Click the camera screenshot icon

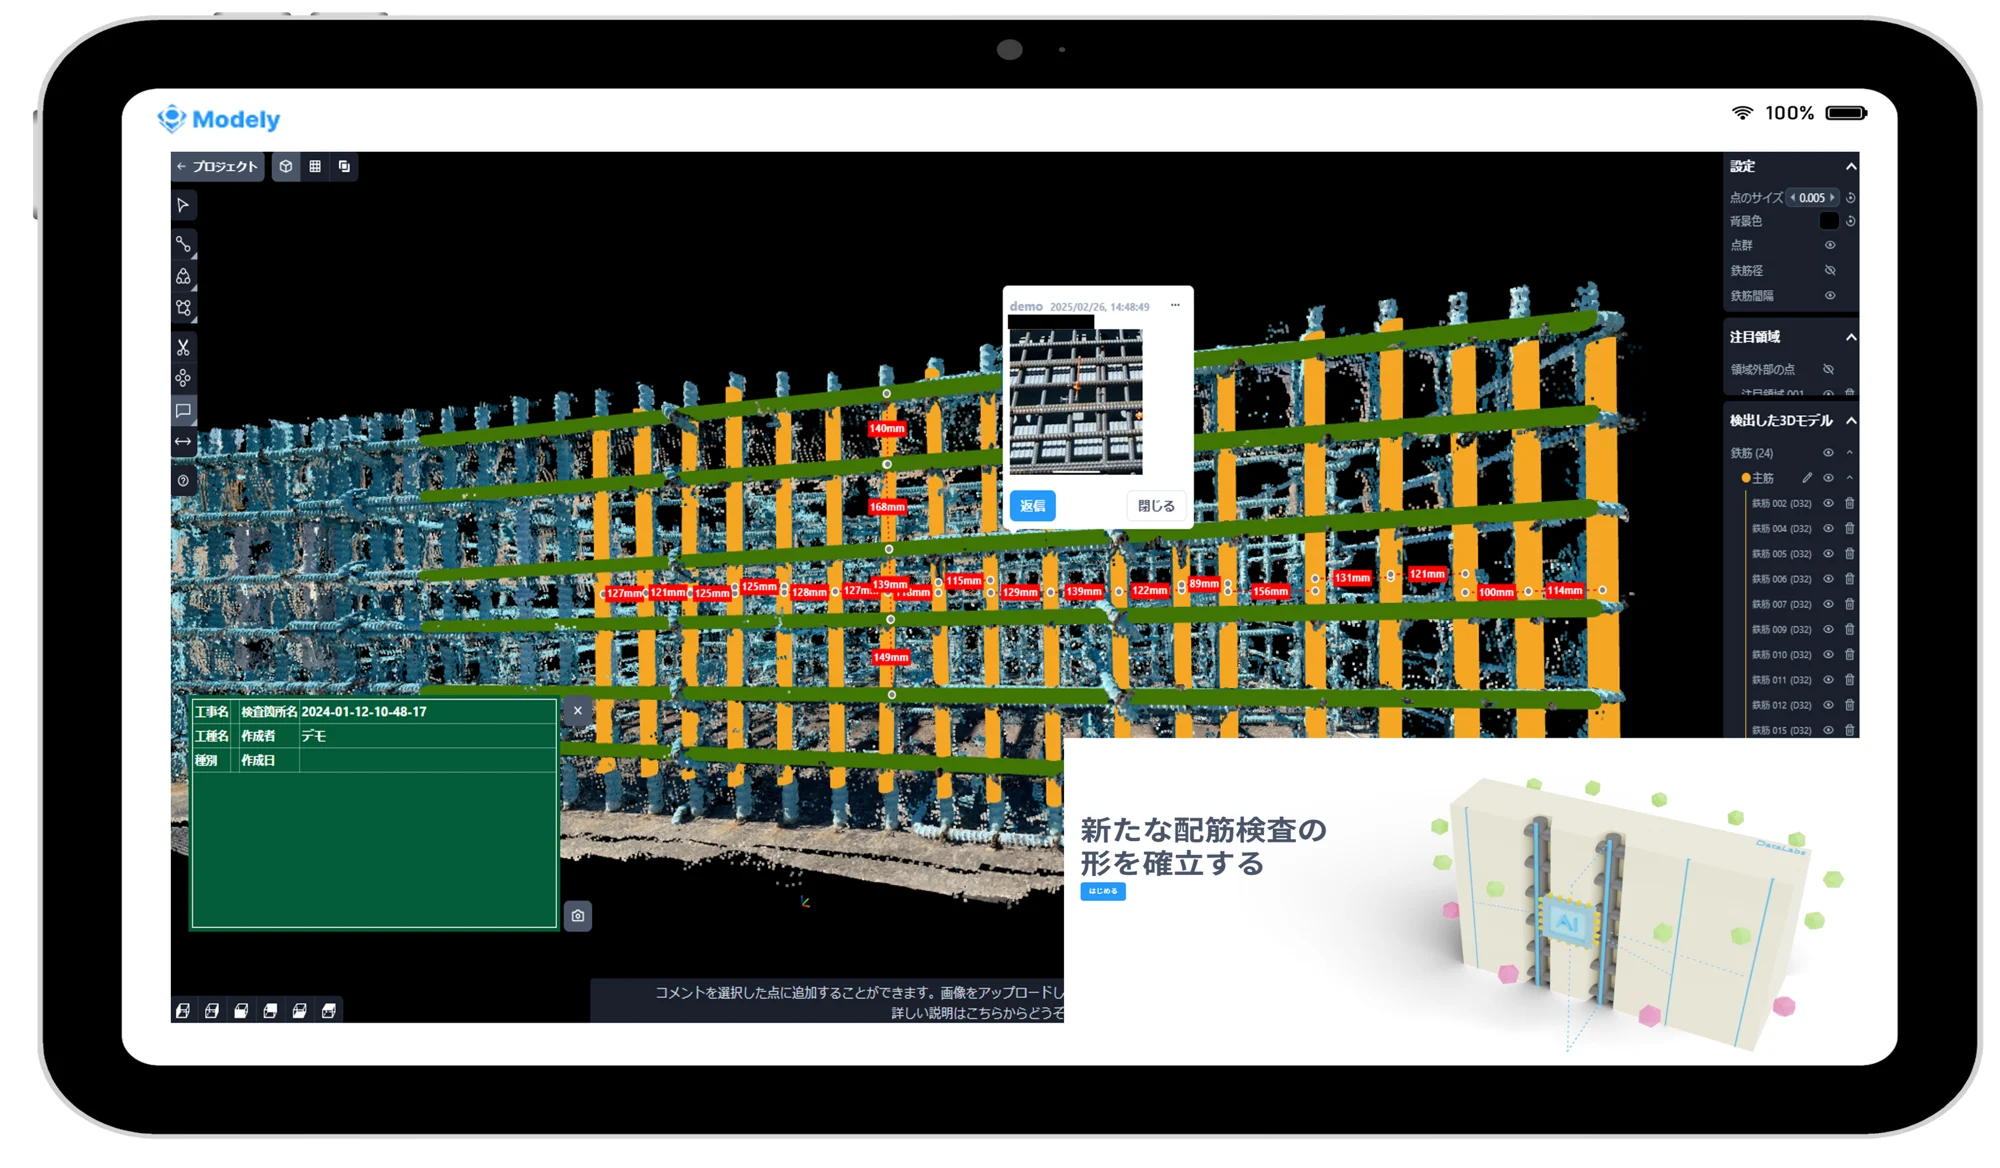pos(578,915)
